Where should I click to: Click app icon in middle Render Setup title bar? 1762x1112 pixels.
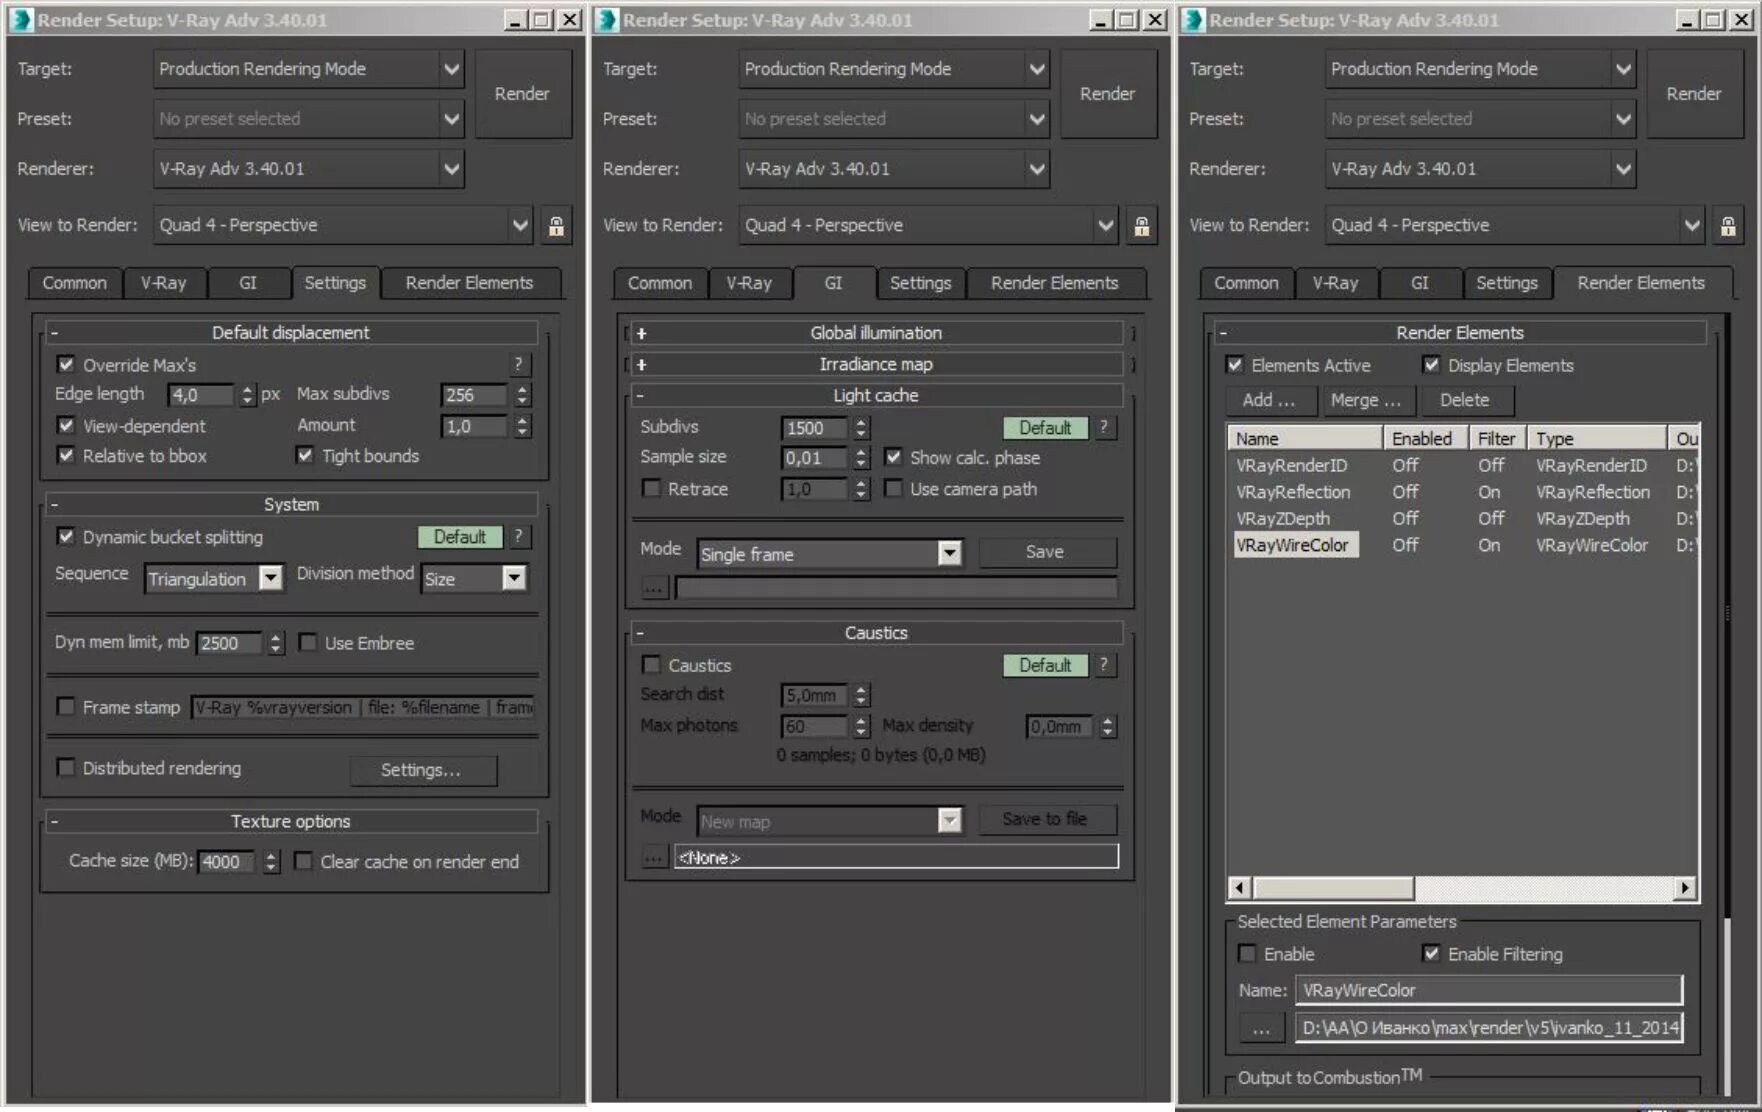(607, 20)
